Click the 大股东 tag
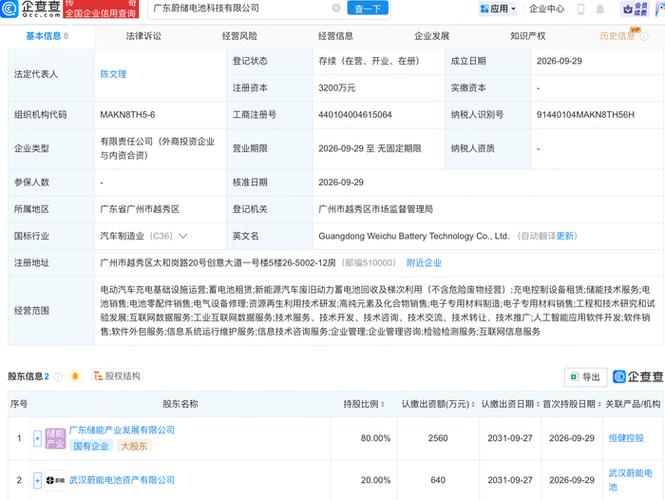 [x=134, y=446]
